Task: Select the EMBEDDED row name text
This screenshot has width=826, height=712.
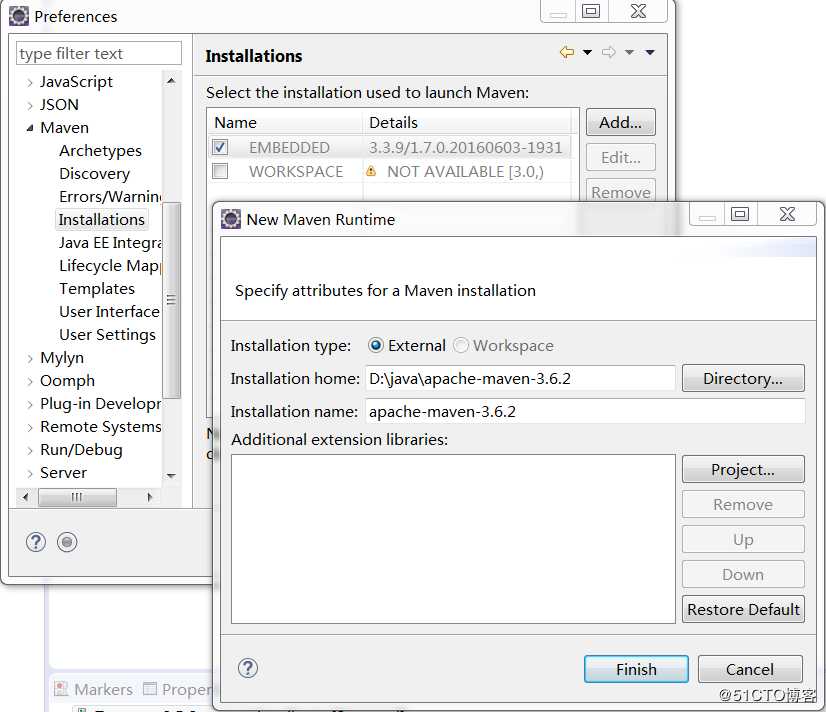Action: click(289, 147)
